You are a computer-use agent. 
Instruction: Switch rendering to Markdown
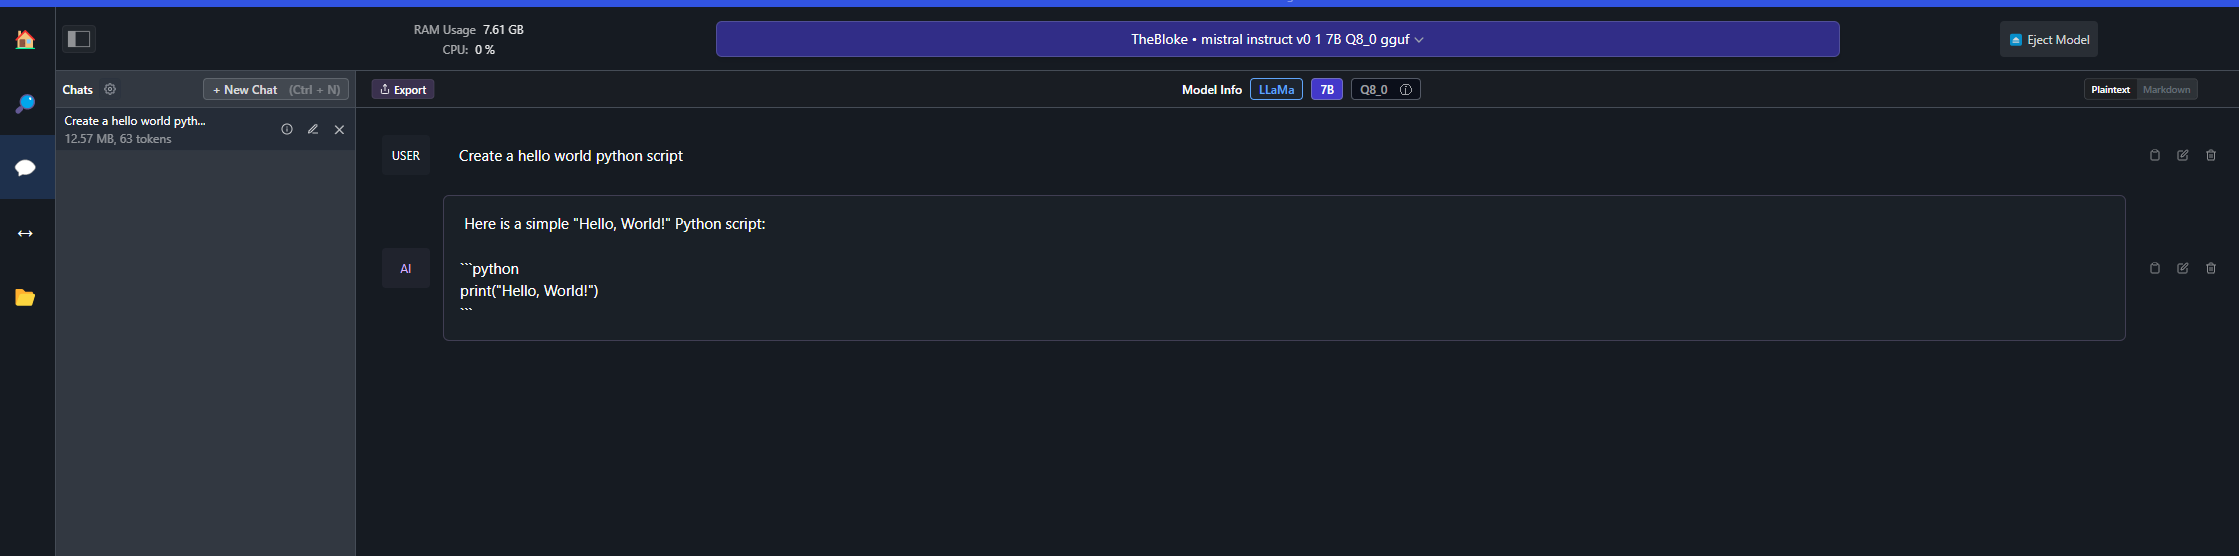click(x=2166, y=89)
